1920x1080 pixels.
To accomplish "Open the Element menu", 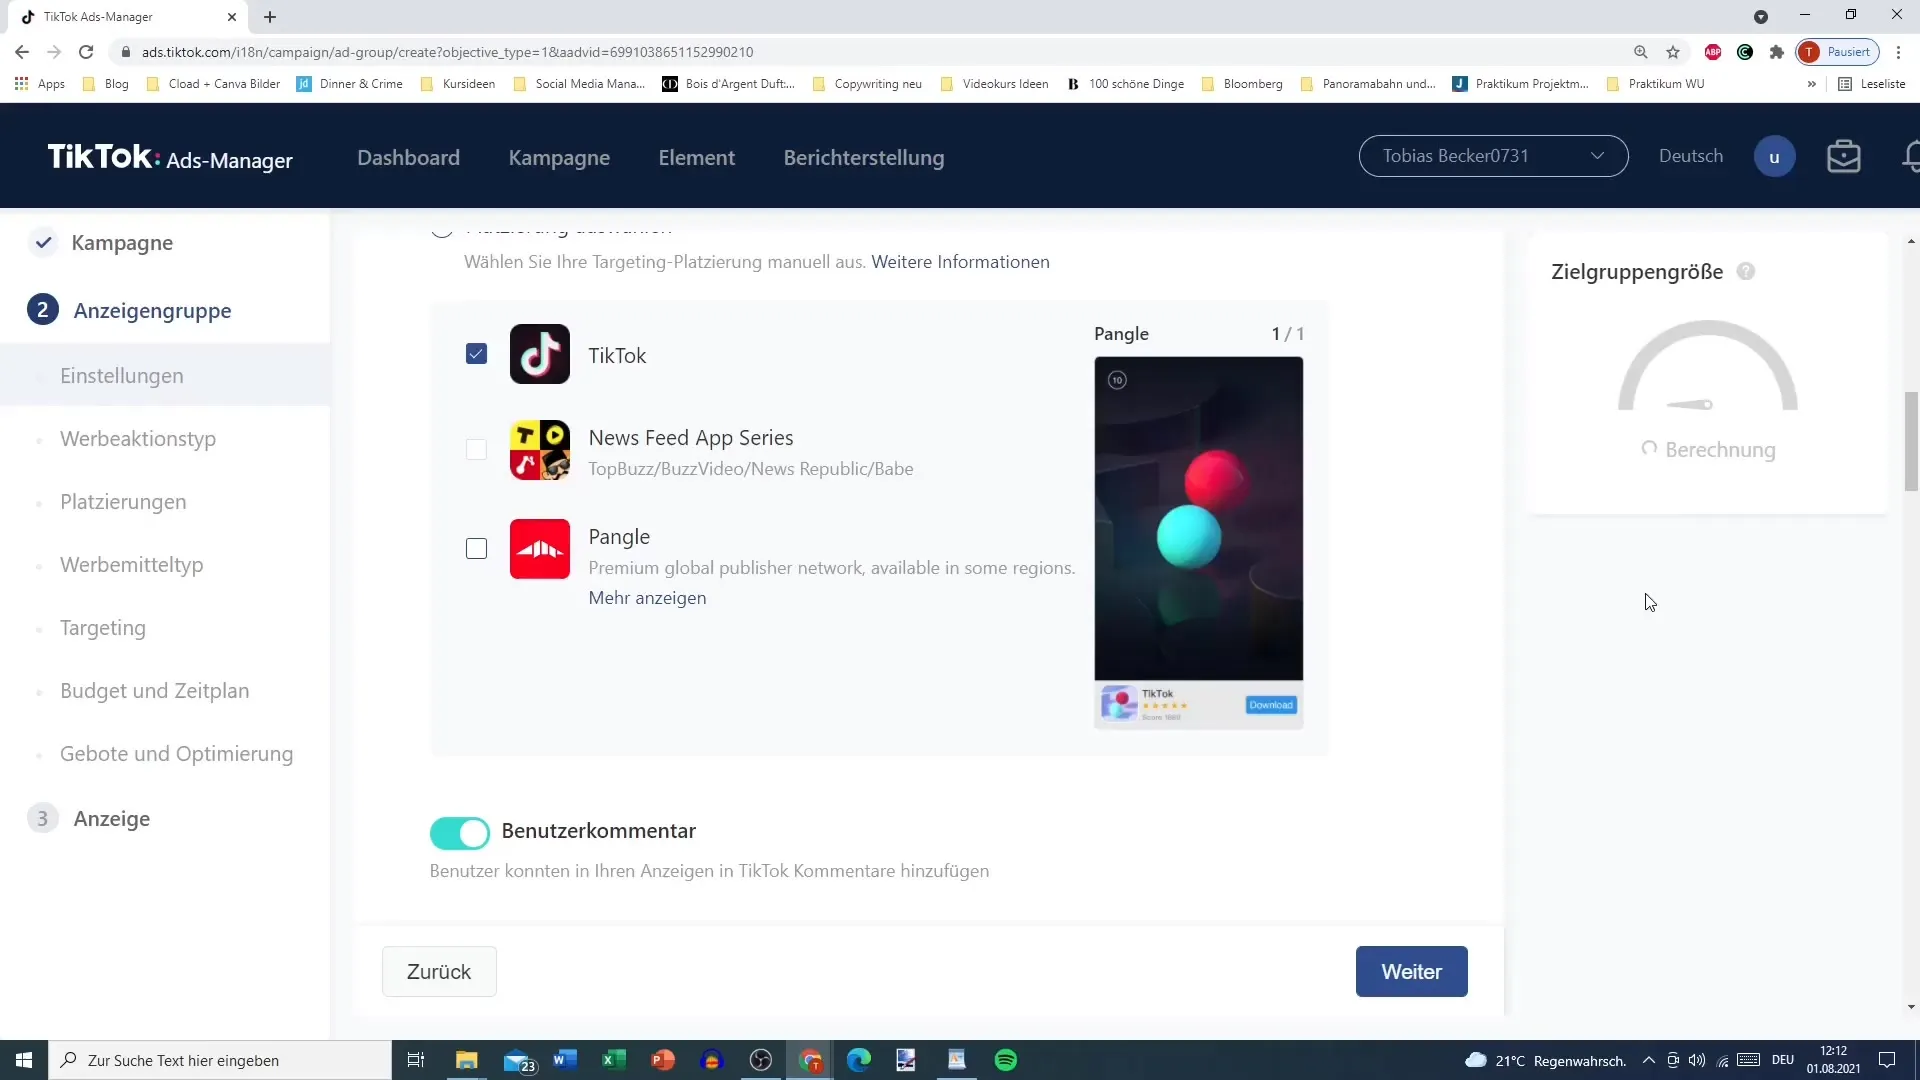I will 696,158.
